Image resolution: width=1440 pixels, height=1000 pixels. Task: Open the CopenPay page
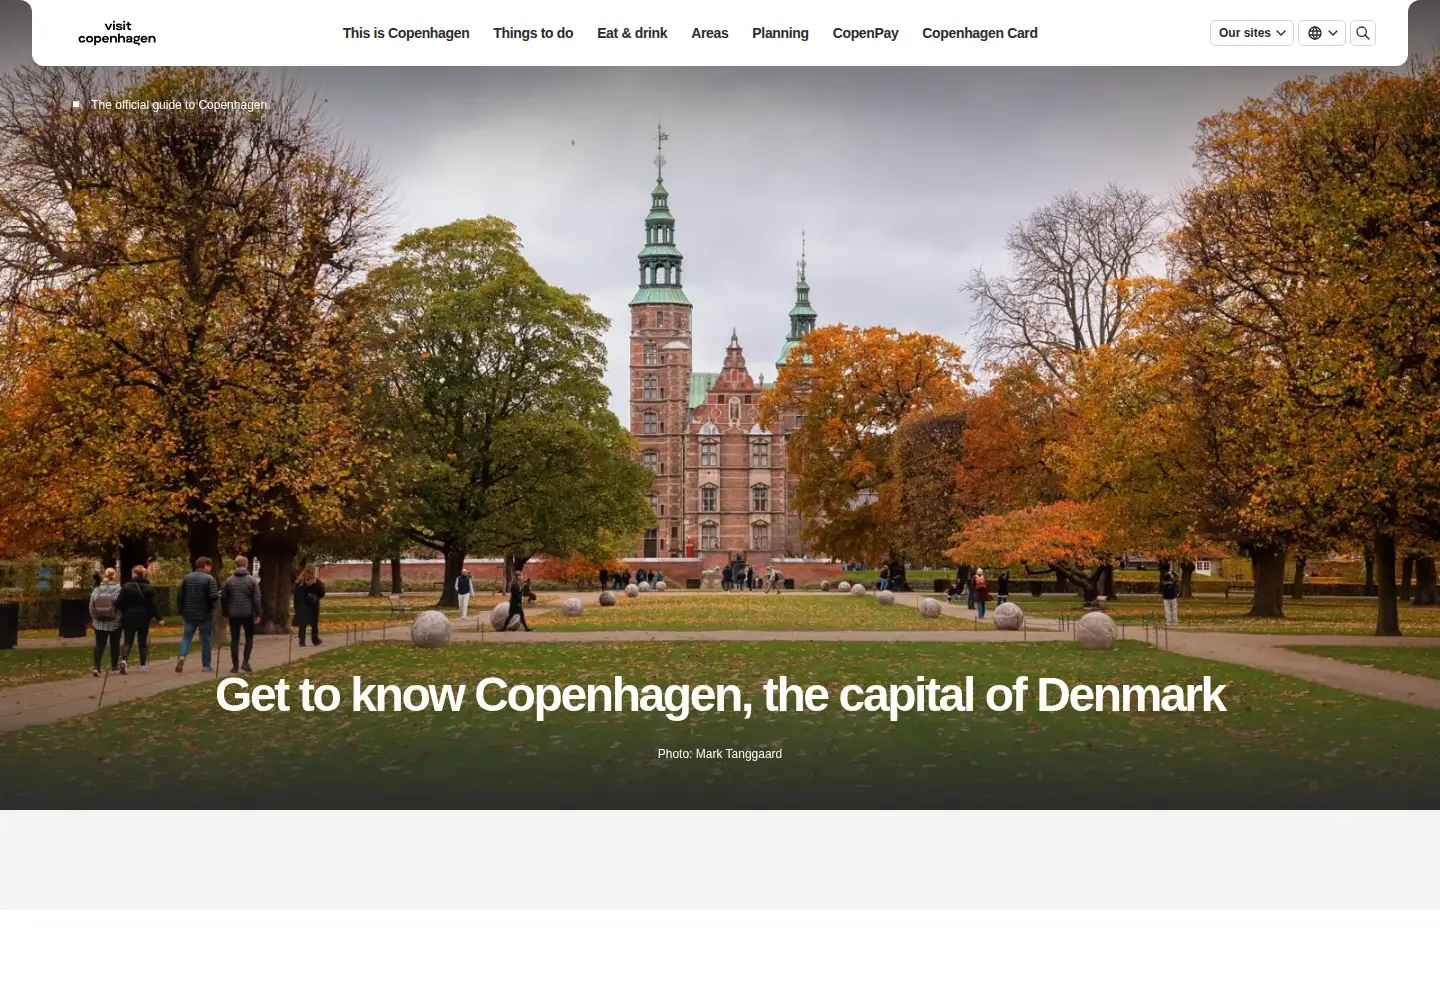click(x=865, y=33)
